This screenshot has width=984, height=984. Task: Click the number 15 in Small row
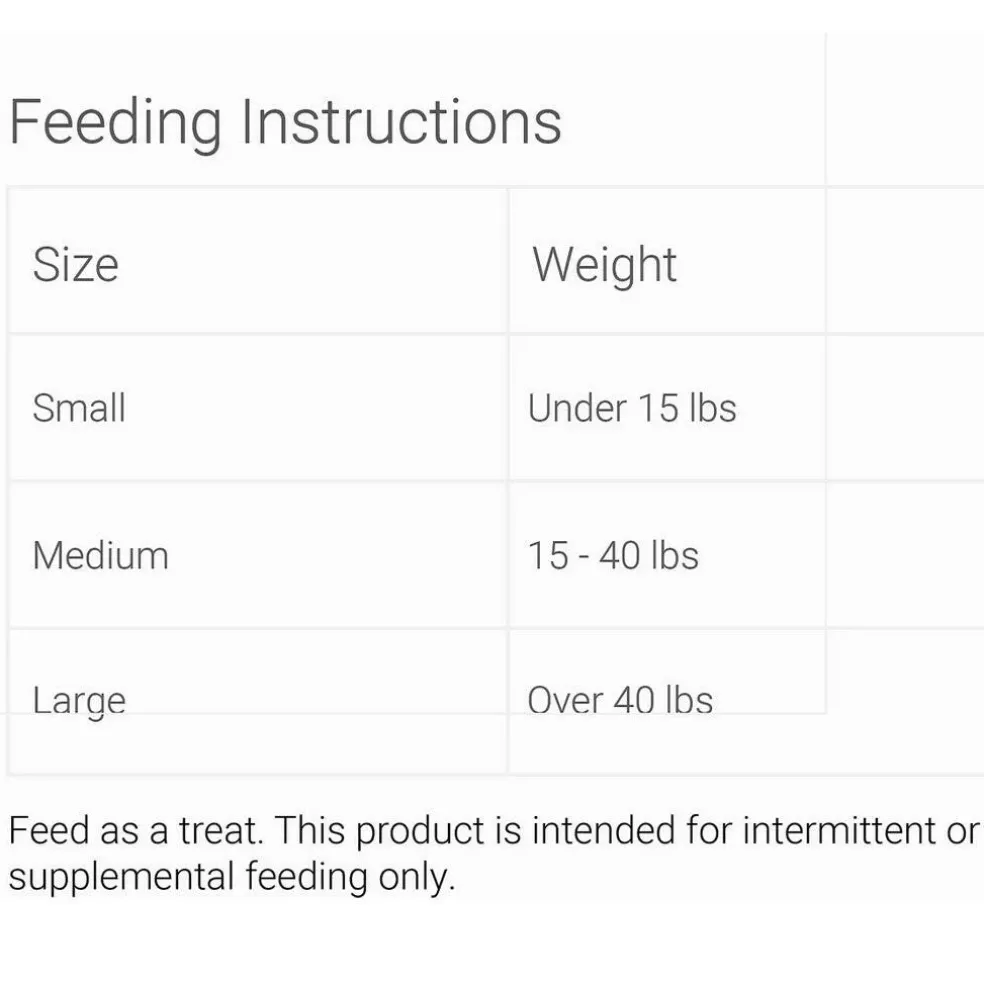[658, 408]
